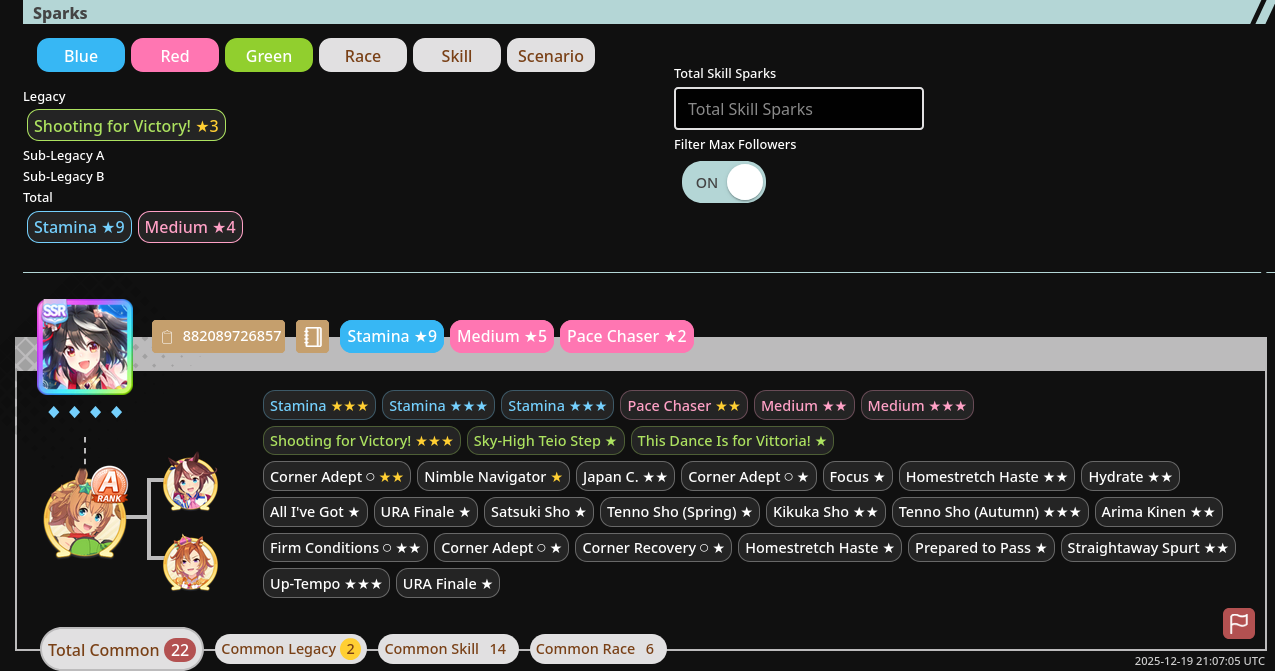Click the Homestretch Haste ★ single-star chip
Screen dimensions: 1275x671
point(820,548)
